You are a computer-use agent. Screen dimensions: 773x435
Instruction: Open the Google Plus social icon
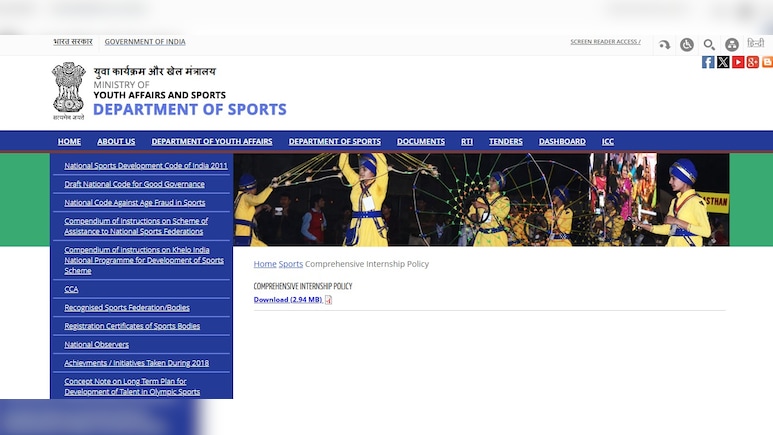(752, 62)
